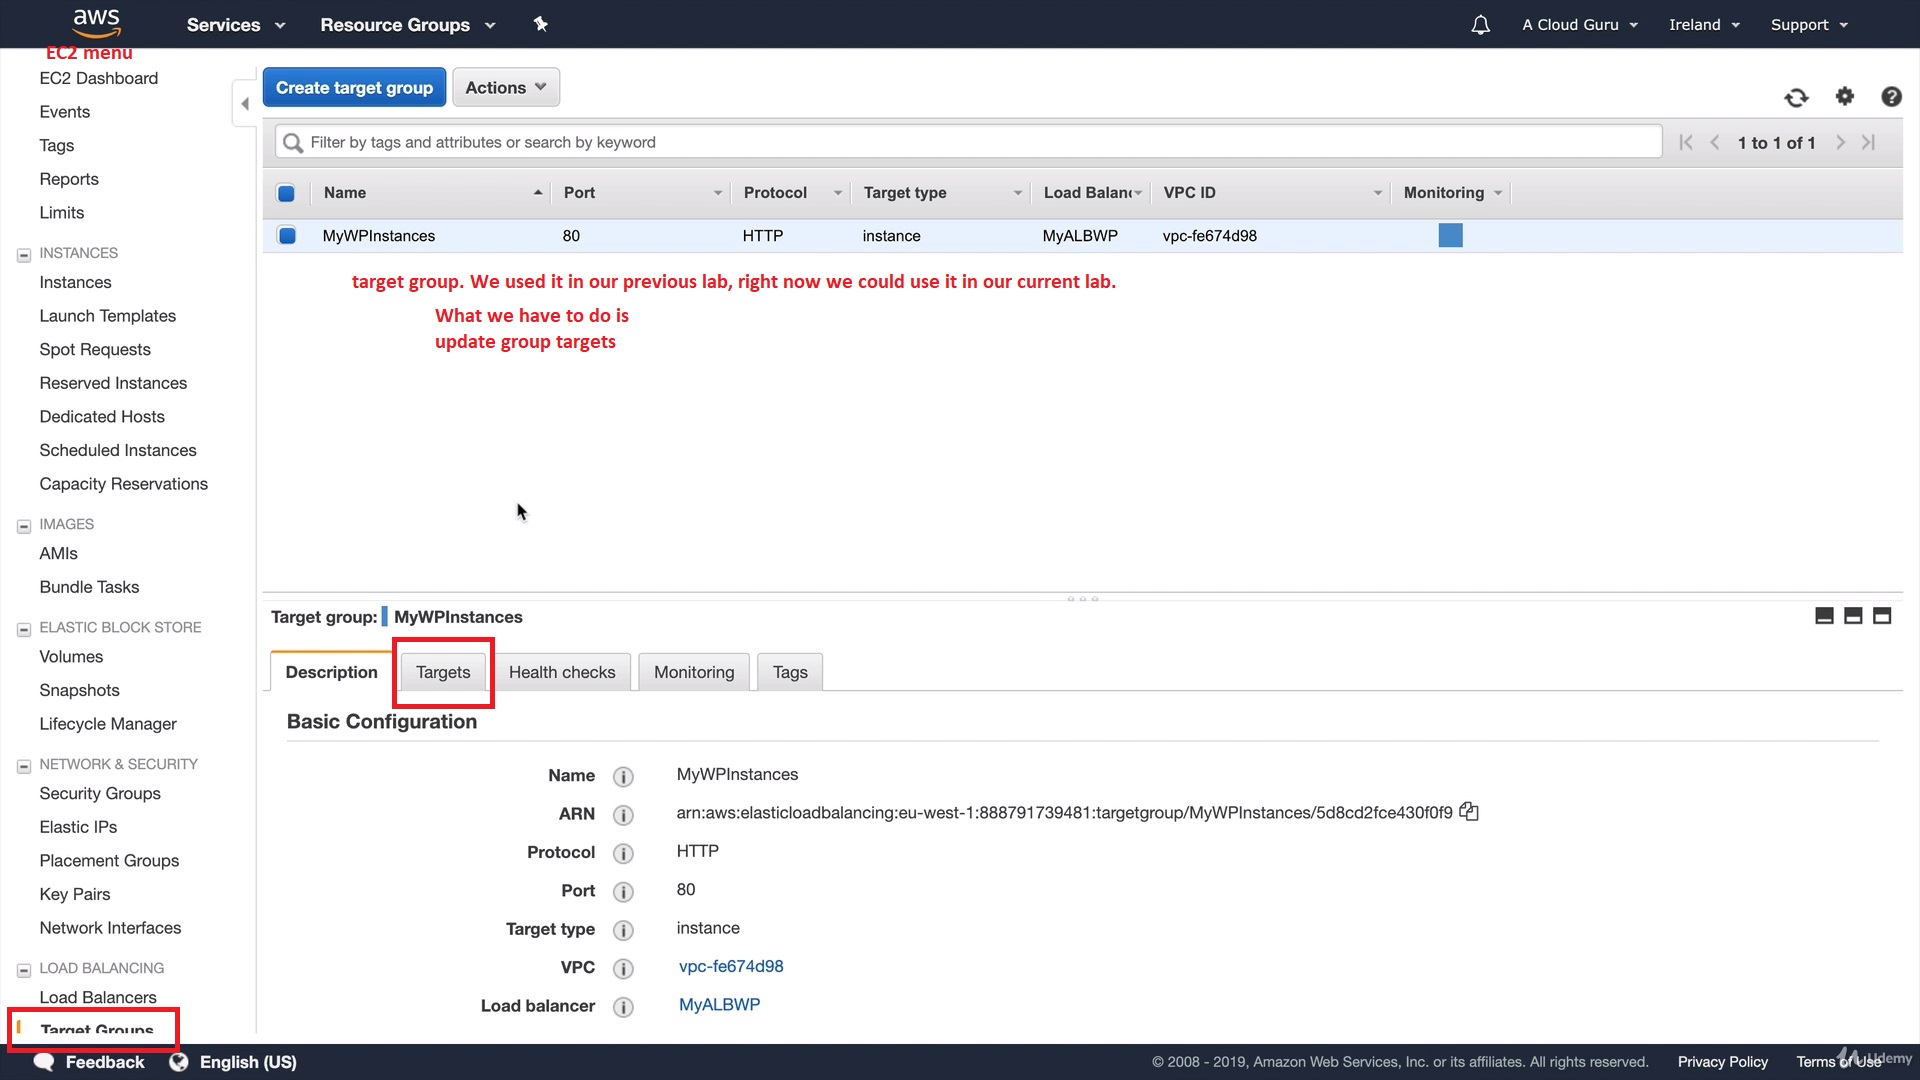Maximize the details pane with rightmost layout icon
This screenshot has width=1920, height=1080.
1882,616
